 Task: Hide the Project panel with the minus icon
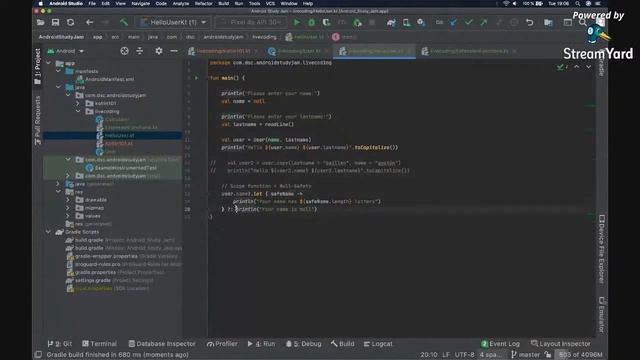coord(174,51)
